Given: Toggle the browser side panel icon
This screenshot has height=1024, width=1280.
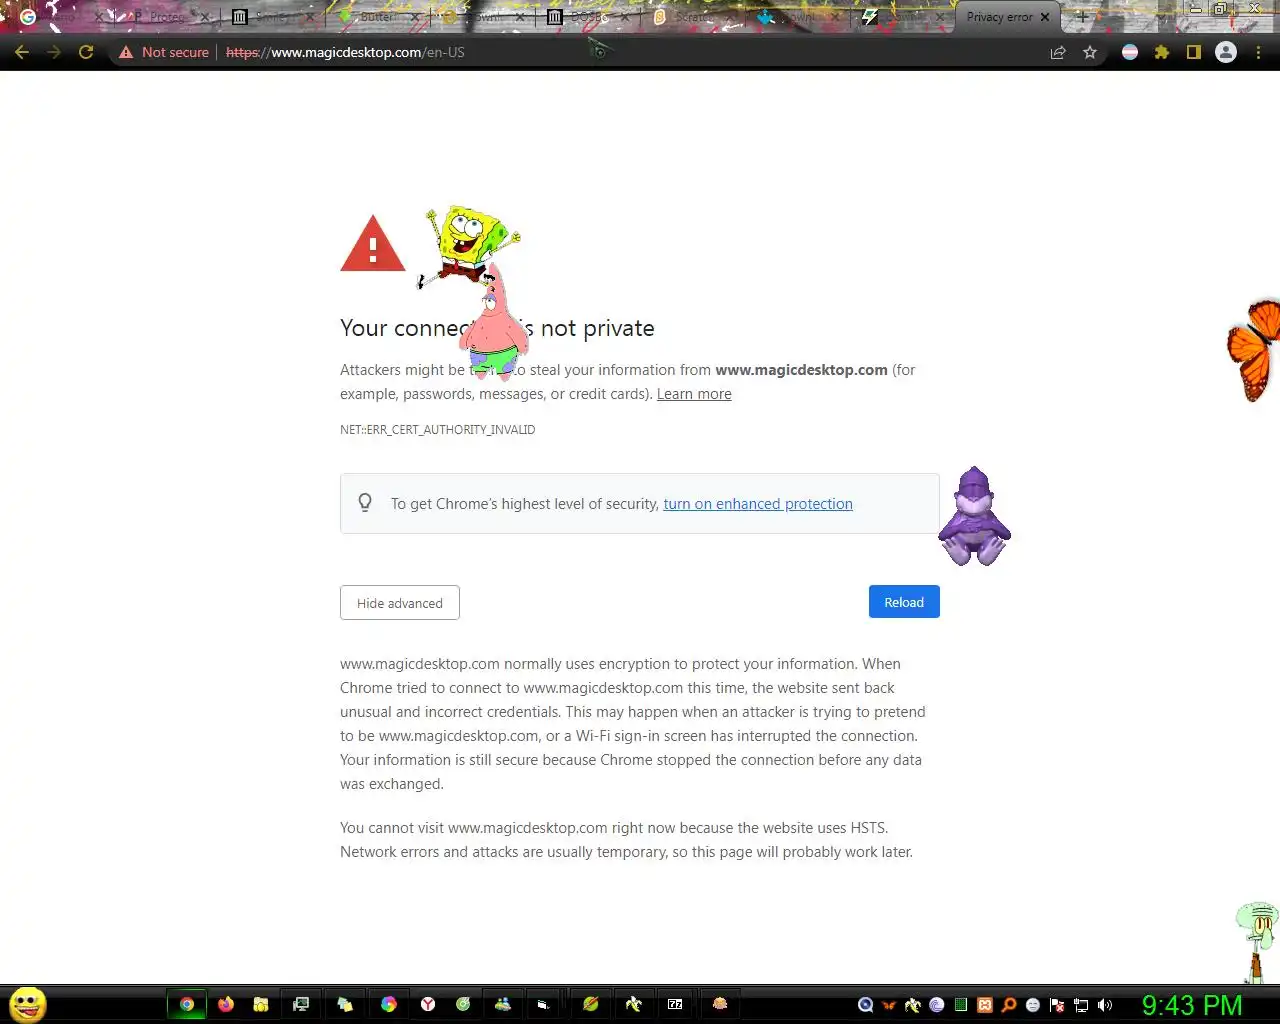Looking at the screenshot, I should point(1193,52).
